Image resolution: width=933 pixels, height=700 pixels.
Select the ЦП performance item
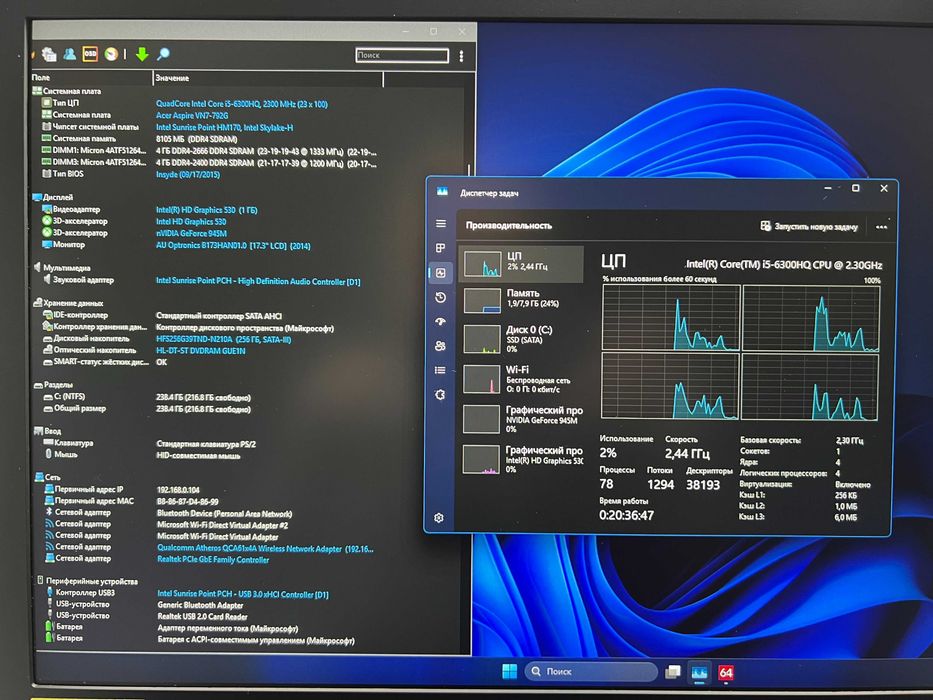[x=521, y=264]
